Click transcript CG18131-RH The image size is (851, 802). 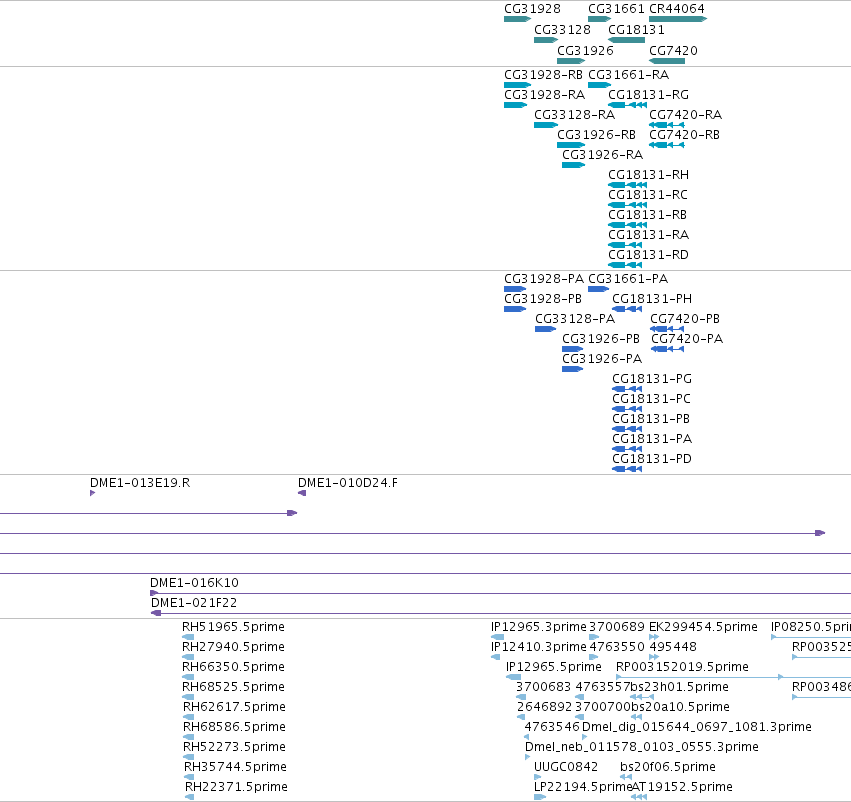(x=627, y=186)
